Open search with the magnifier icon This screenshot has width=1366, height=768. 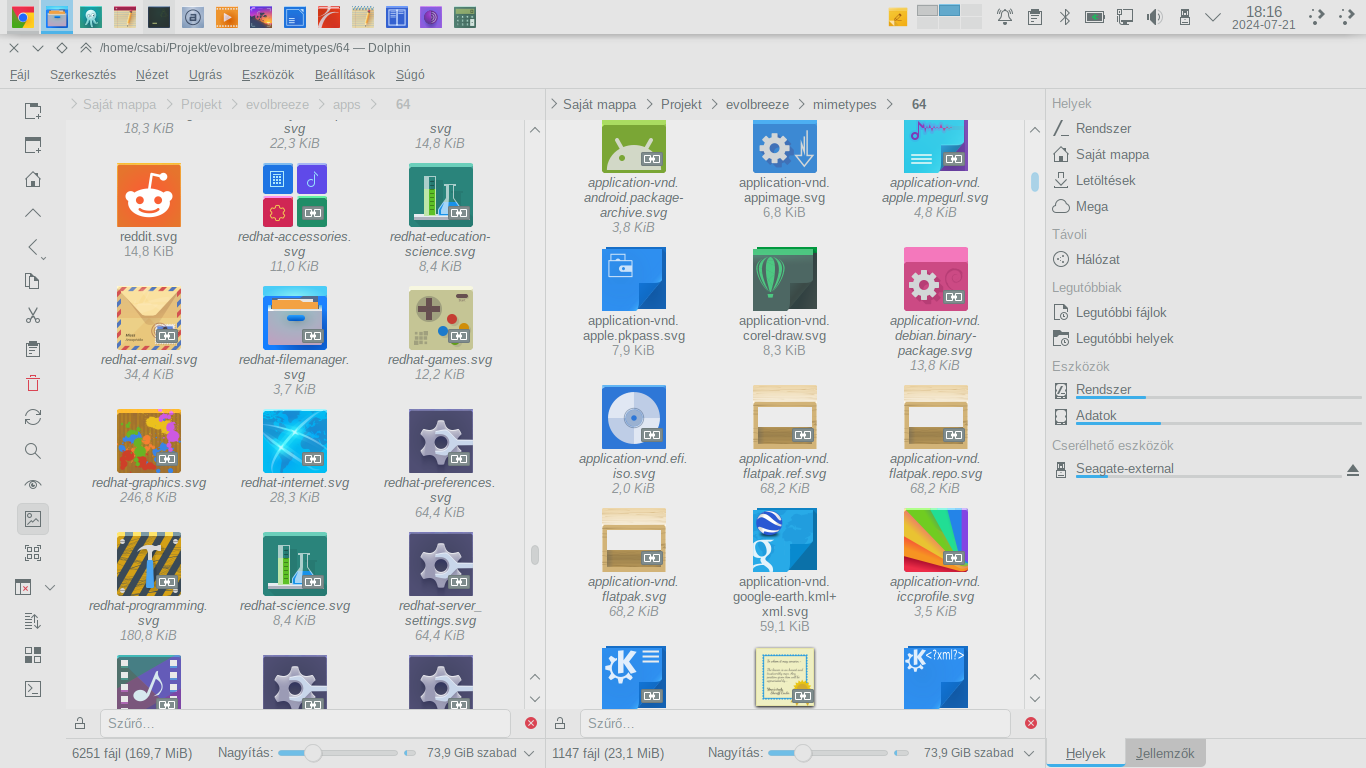click(x=33, y=451)
